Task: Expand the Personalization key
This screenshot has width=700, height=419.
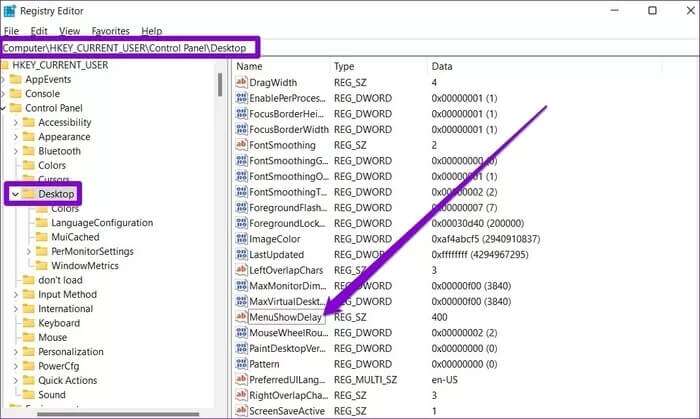Action: (x=16, y=352)
